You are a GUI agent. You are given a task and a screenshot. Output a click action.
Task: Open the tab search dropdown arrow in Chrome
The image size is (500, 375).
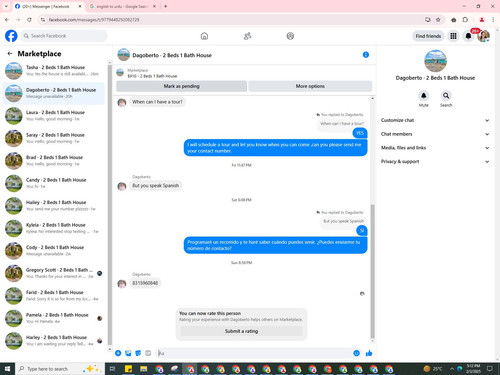coord(6,6)
